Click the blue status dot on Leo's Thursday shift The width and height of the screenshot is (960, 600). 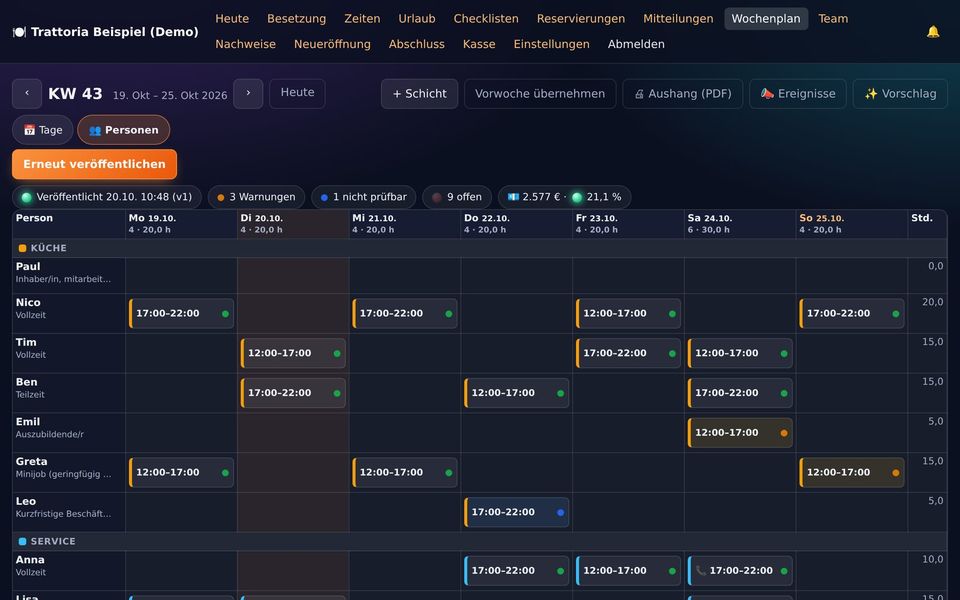pos(560,512)
